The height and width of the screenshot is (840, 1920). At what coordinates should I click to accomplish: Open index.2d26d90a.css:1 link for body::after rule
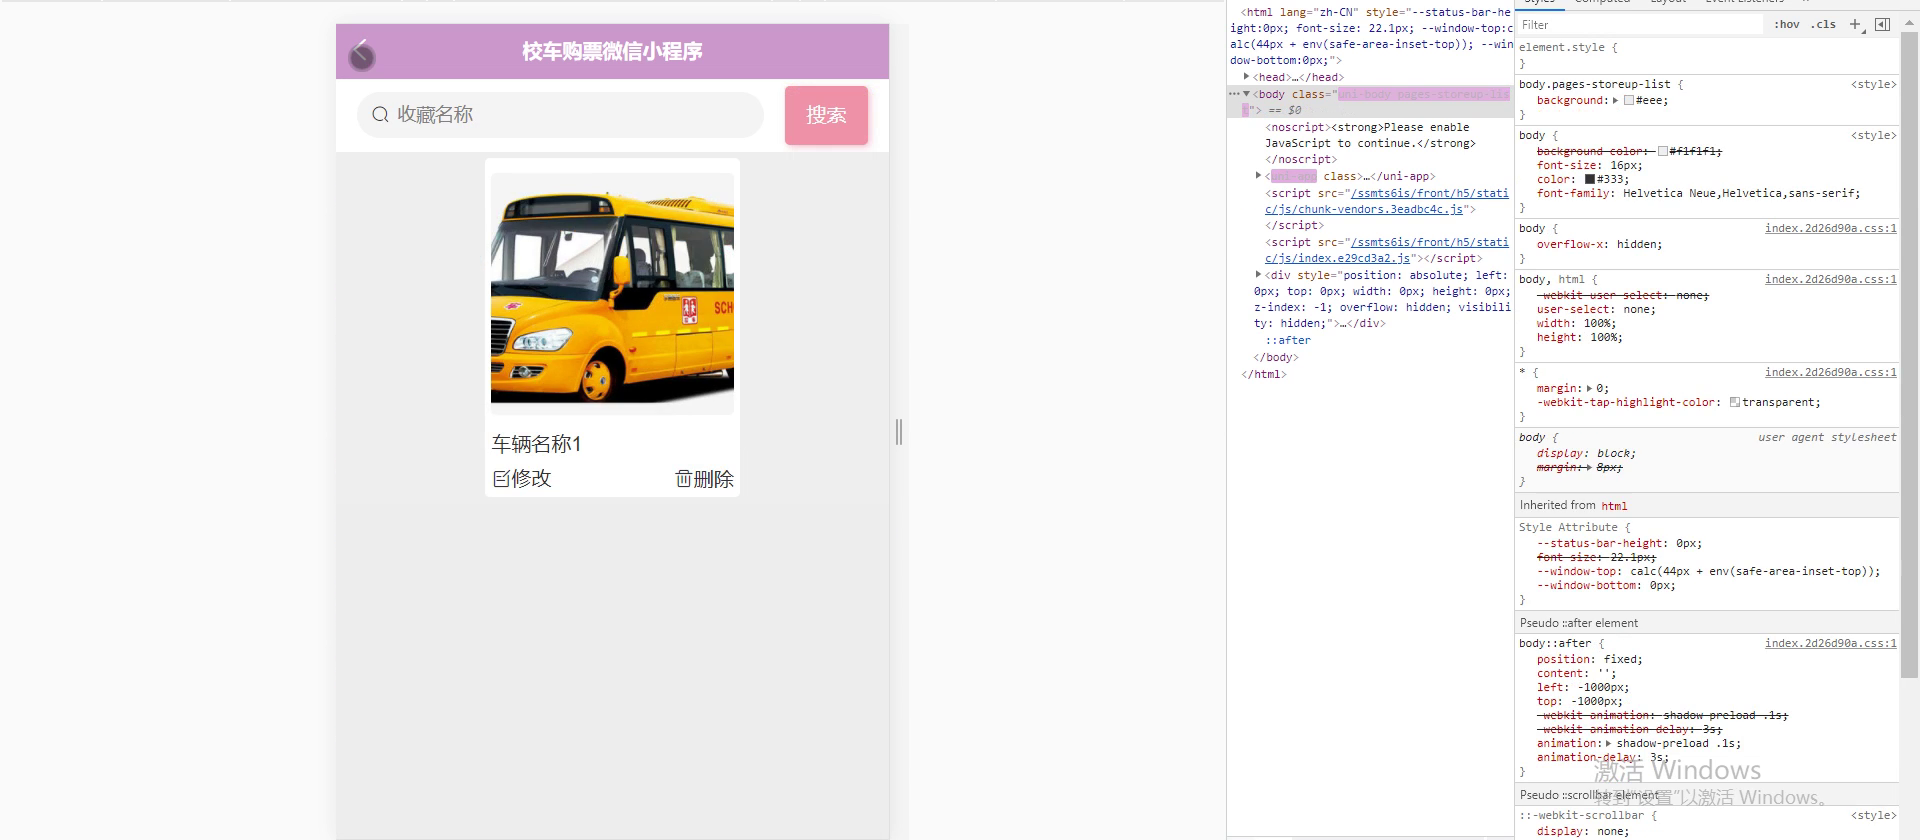pos(1830,643)
